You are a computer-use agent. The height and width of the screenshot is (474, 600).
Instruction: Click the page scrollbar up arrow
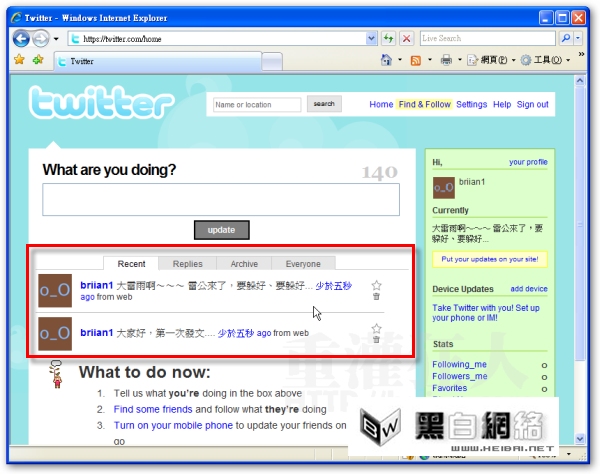(580, 81)
